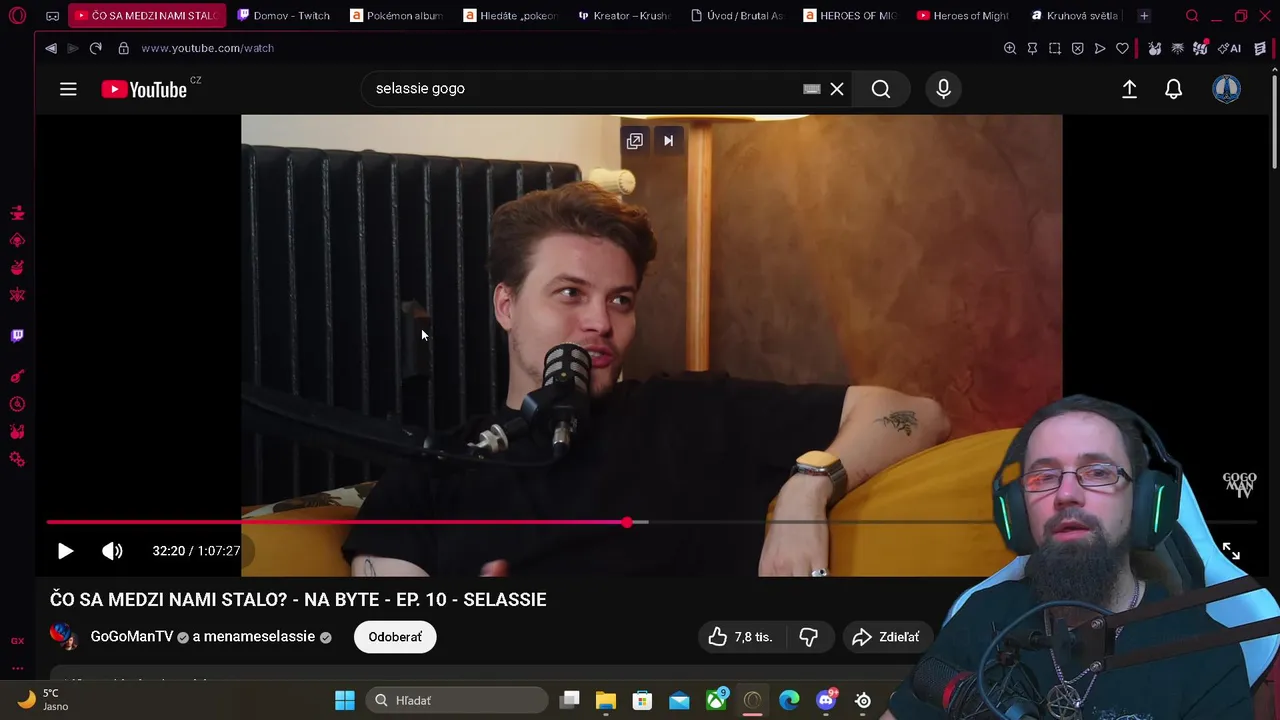Open the YouTube account avatar menu
The height and width of the screenshot is (720, 1280).
coord(1226,89)
